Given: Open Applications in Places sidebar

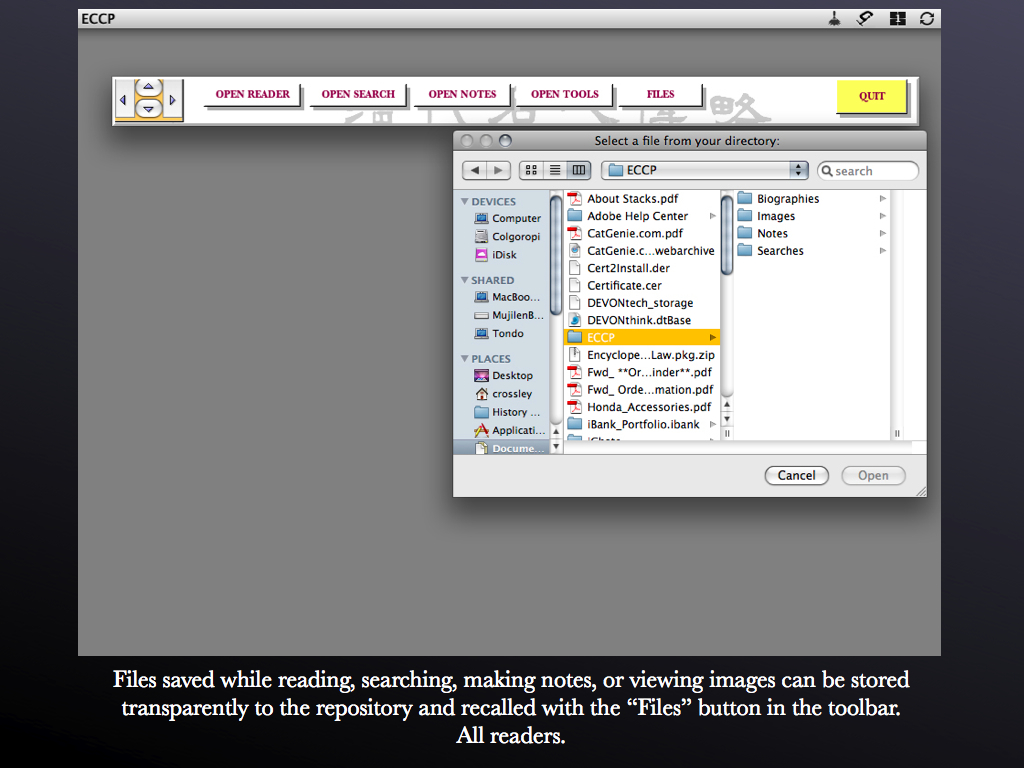Looking at the screenshot, I should 509,430.
